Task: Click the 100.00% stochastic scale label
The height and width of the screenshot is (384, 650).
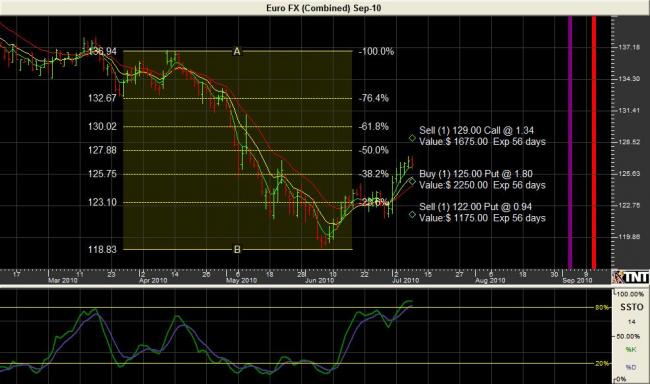Action: (630, 294)
